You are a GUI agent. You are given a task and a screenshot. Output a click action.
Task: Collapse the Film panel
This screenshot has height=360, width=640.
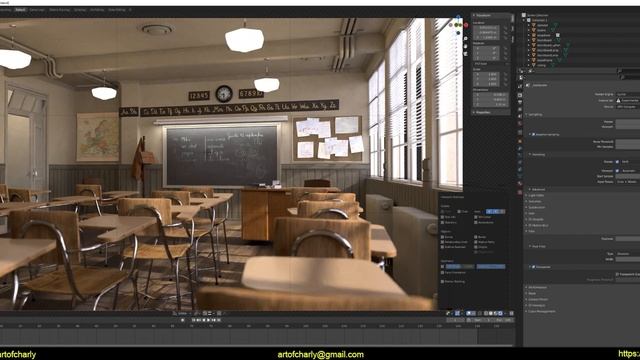point(530,231)
